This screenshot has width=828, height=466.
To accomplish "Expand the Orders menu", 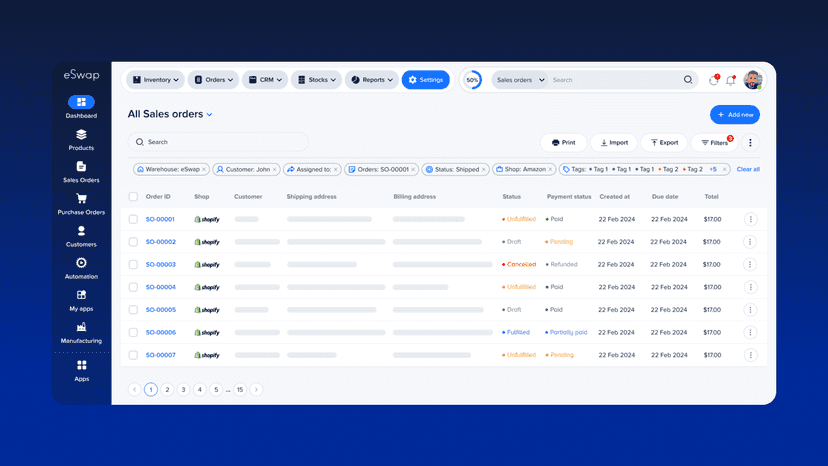I will point(213,80).
